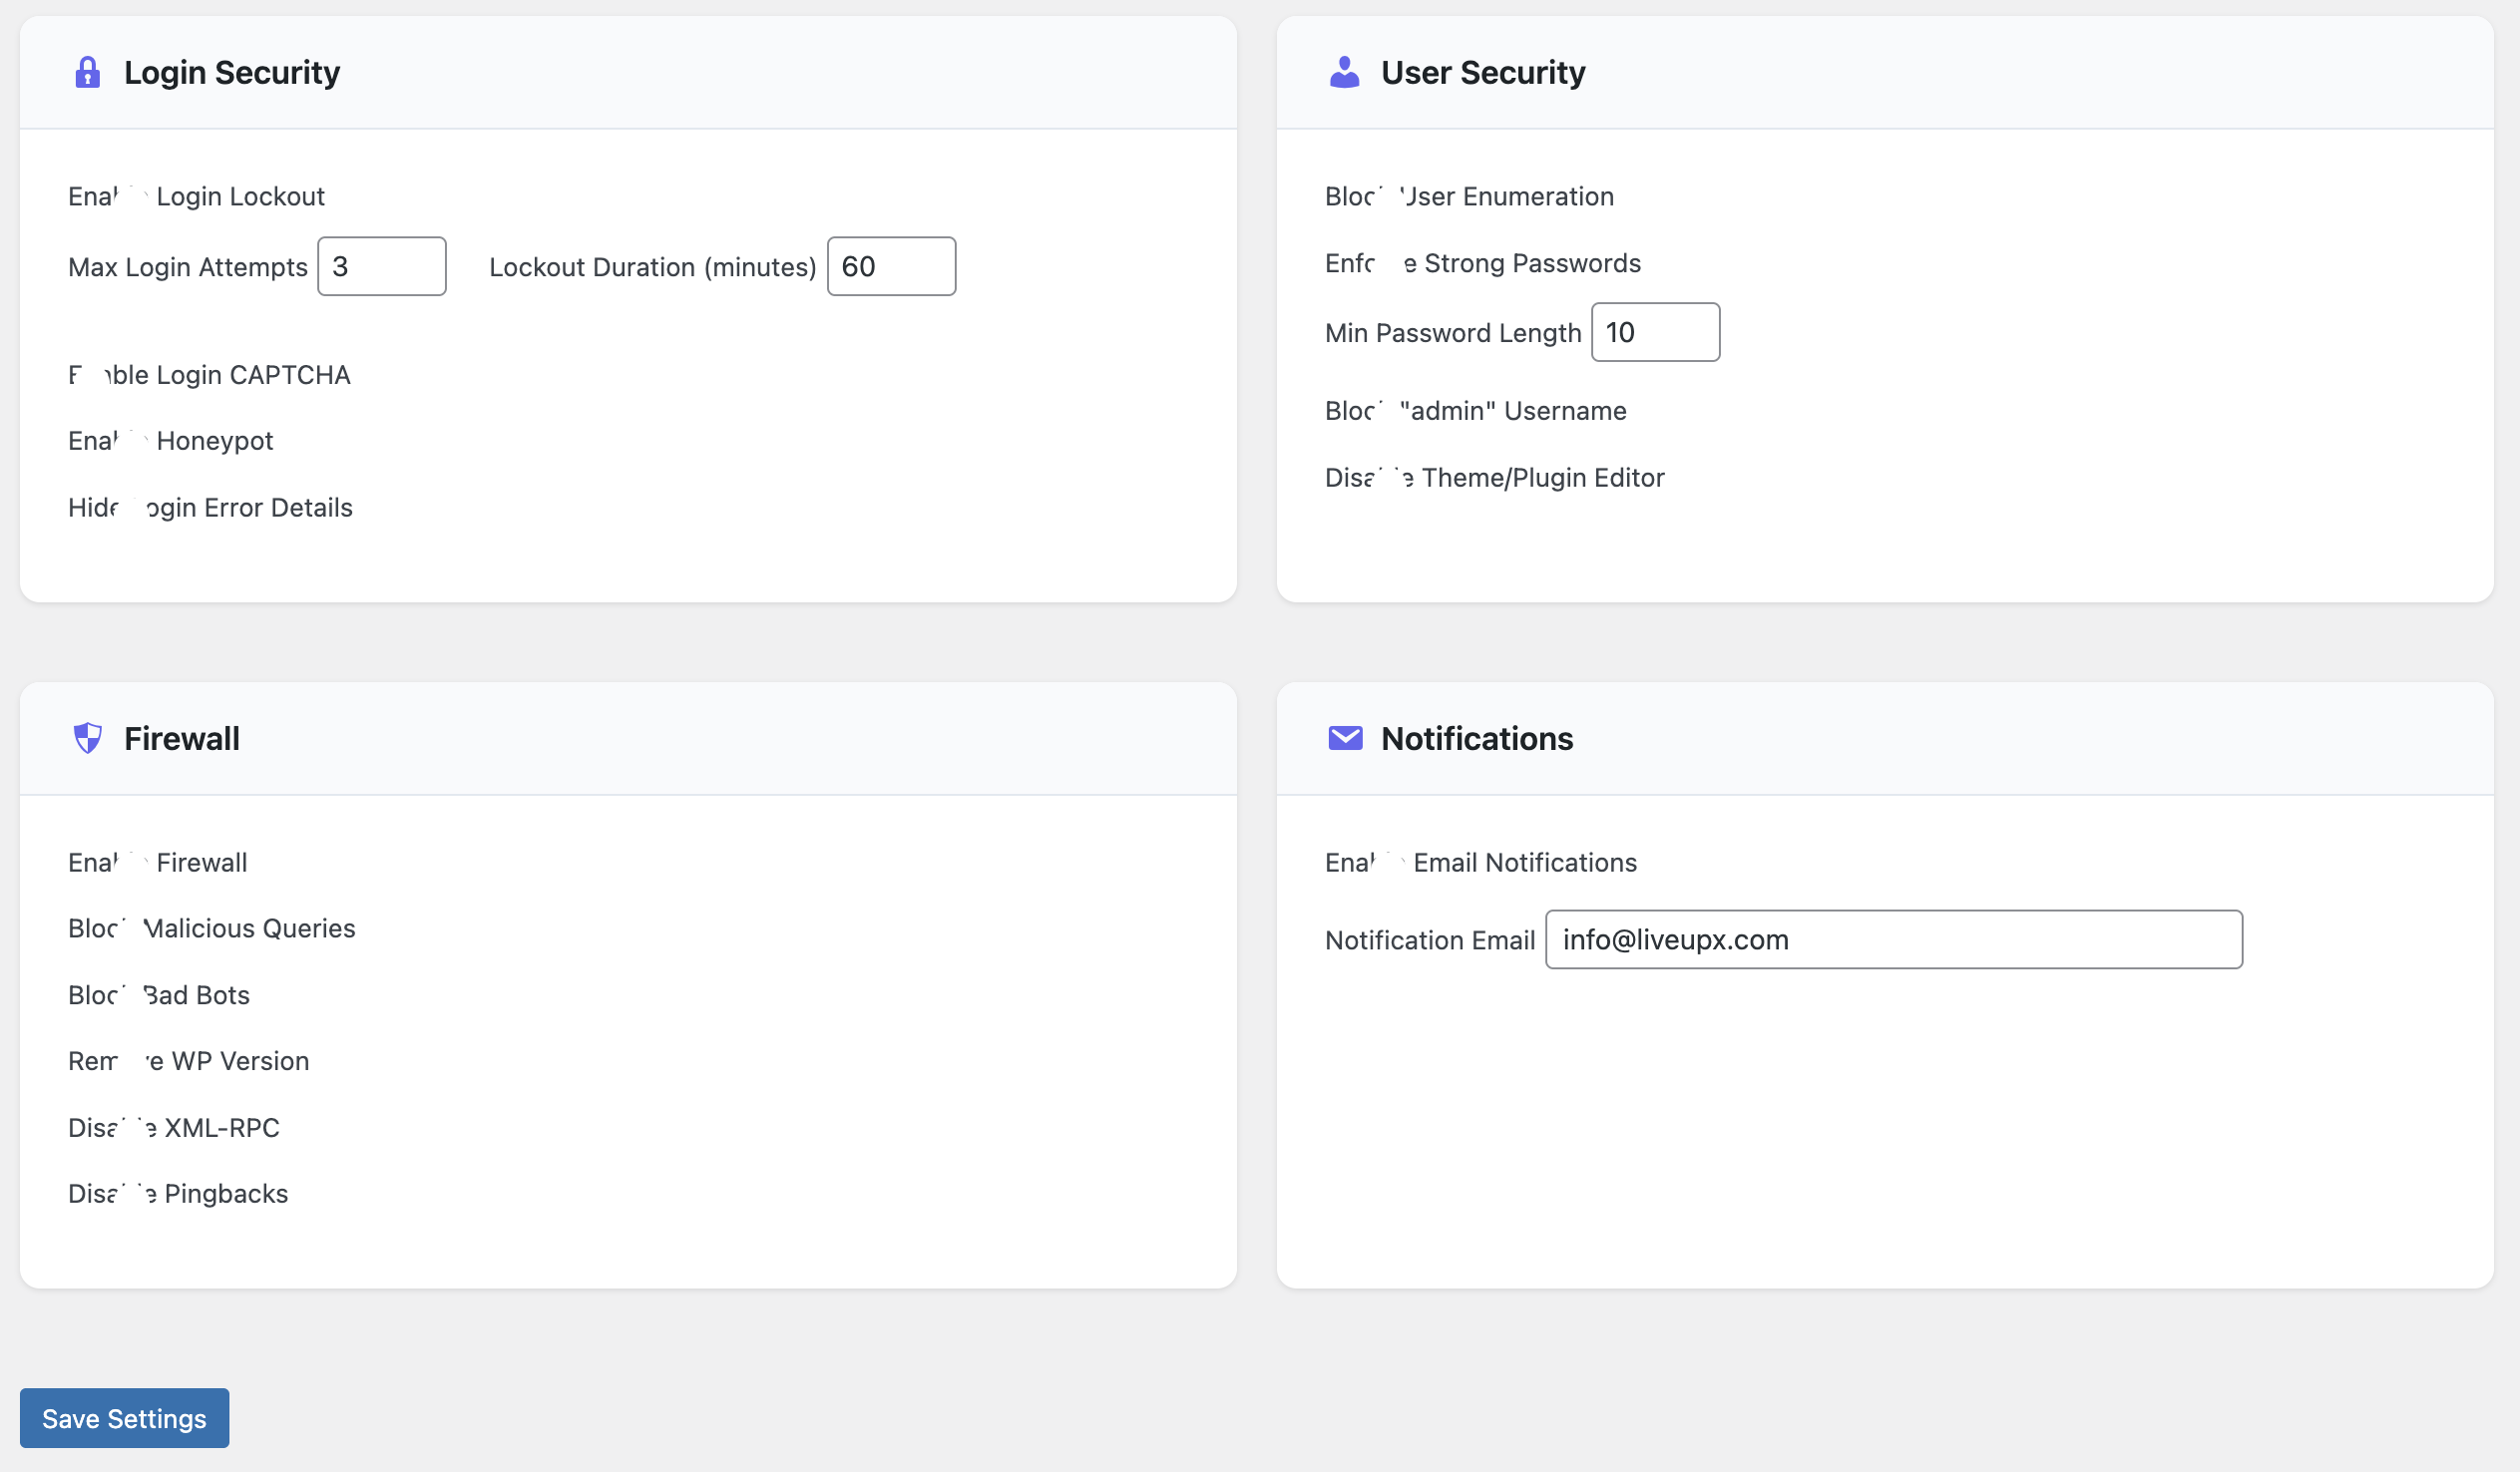Click the "Login Error Details" option label
Viewport: 2520px width, 1472px height.
click(210, 507)
